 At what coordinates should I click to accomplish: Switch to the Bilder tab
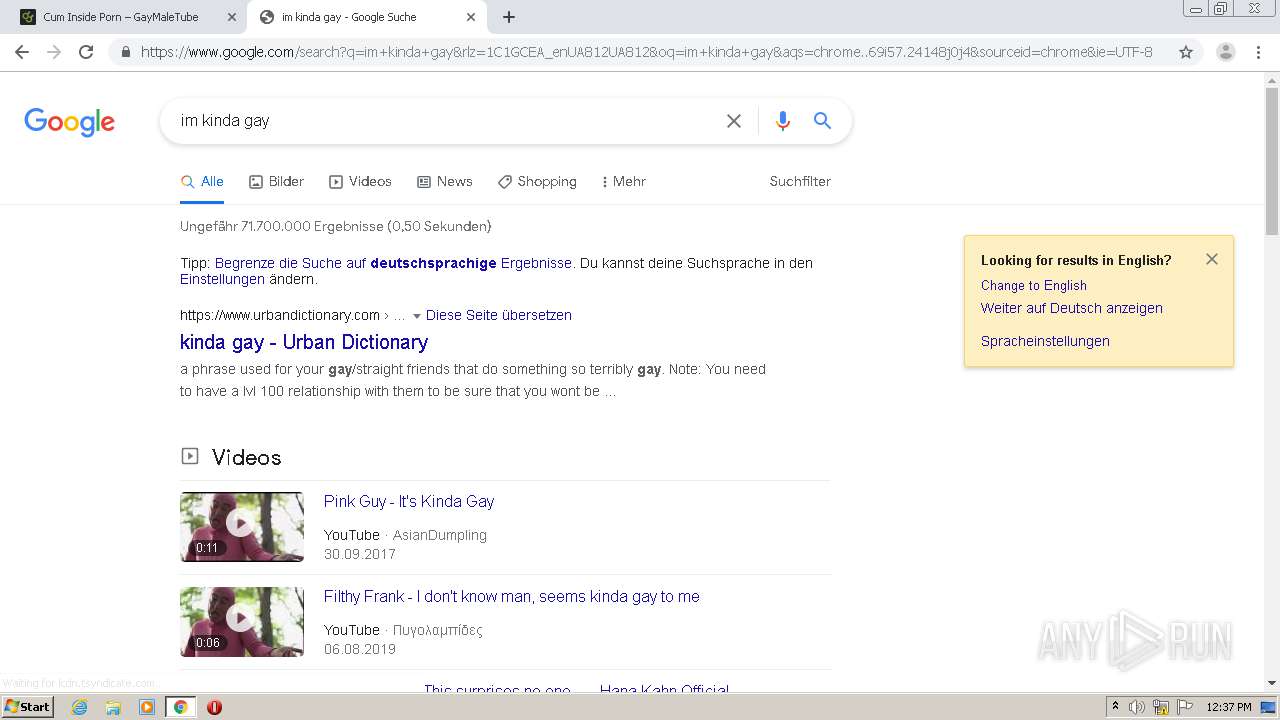276,182
